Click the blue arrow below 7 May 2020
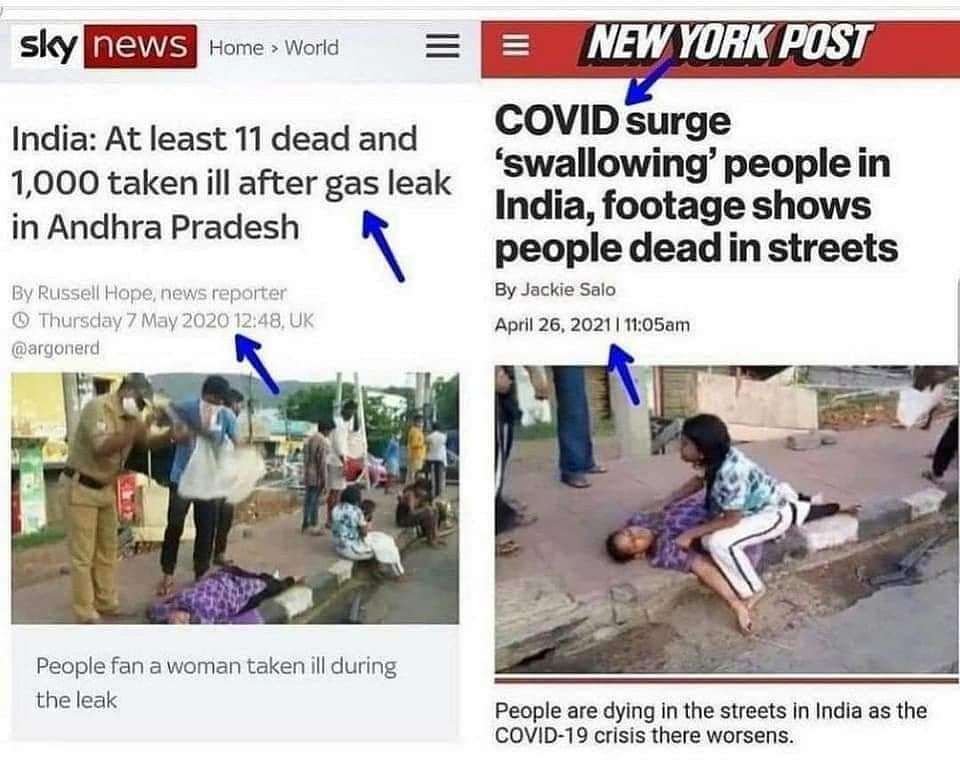 [x=257, y=364]
